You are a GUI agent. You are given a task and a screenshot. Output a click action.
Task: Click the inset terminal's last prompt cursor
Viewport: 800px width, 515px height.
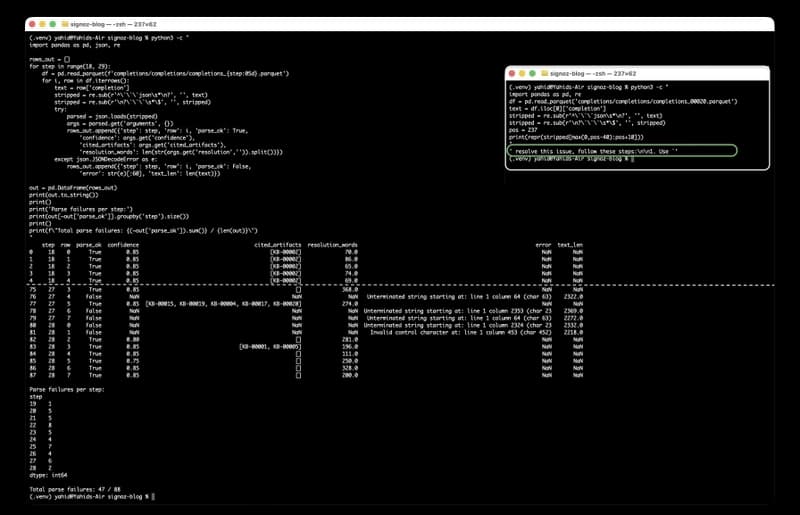(633, 159)
